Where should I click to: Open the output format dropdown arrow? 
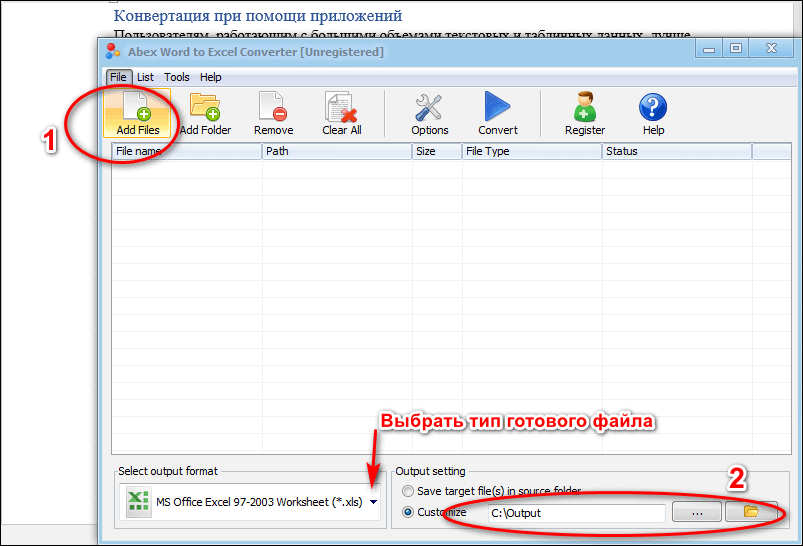(374, 502)
